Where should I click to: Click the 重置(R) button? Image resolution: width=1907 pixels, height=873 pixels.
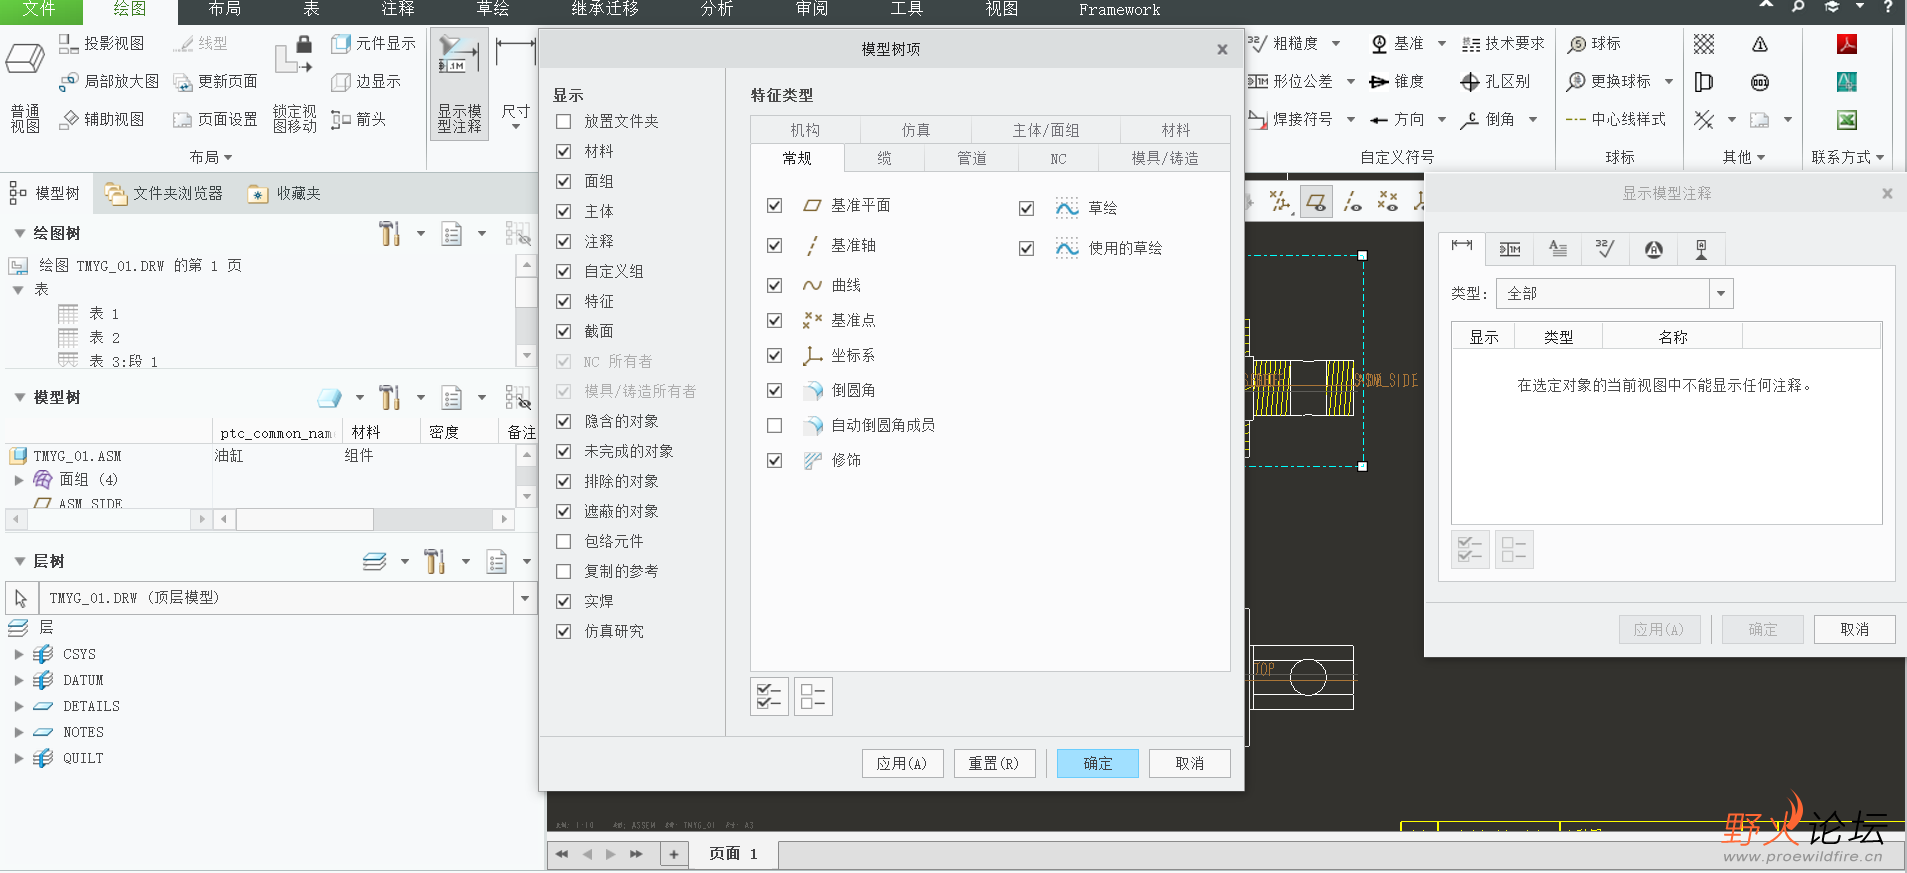[x=994, y=763]
